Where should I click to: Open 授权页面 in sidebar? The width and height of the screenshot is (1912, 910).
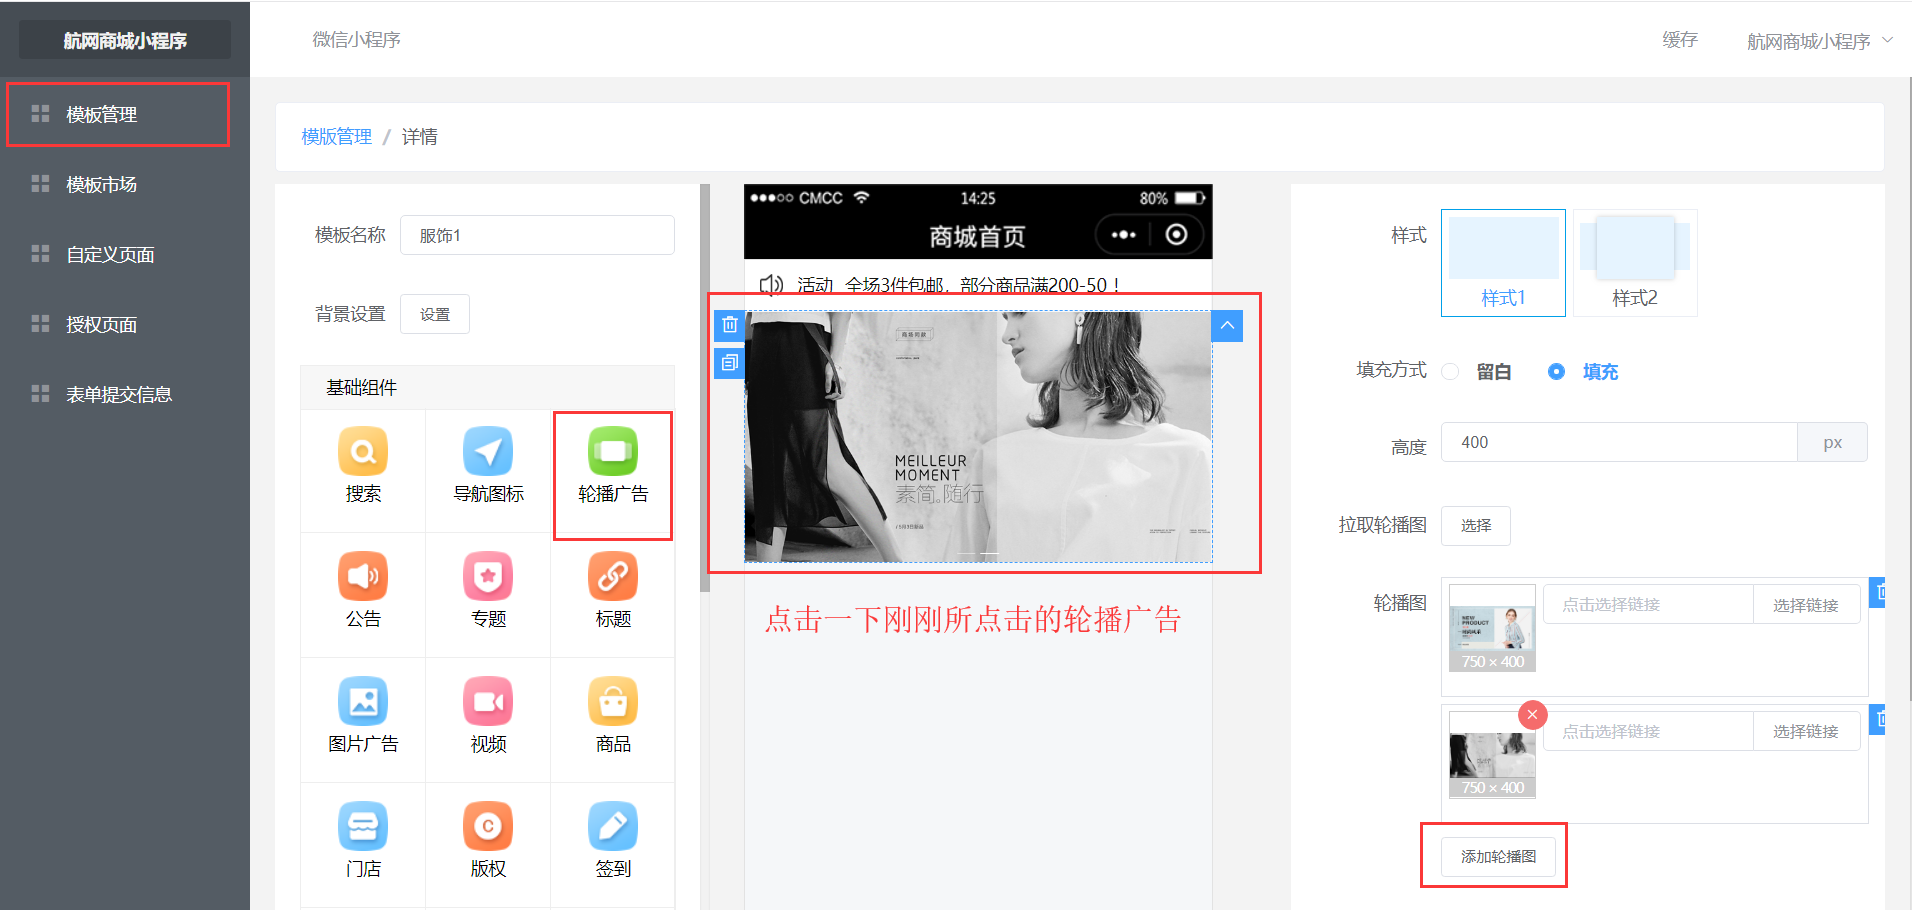125,325
